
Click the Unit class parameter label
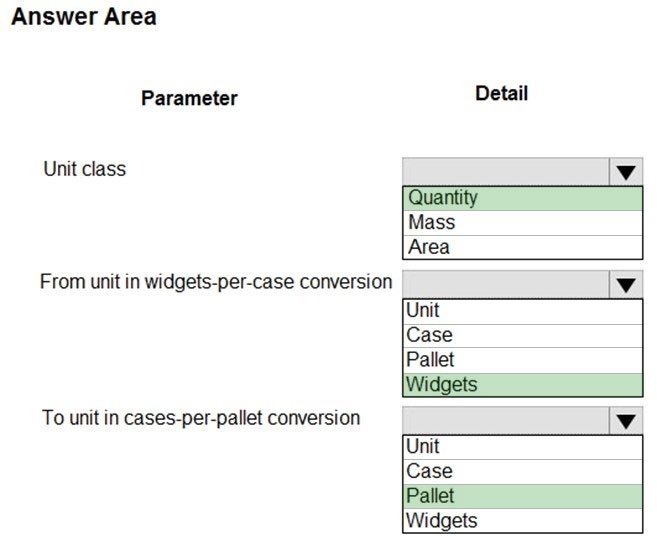click(x=85, y=169)
